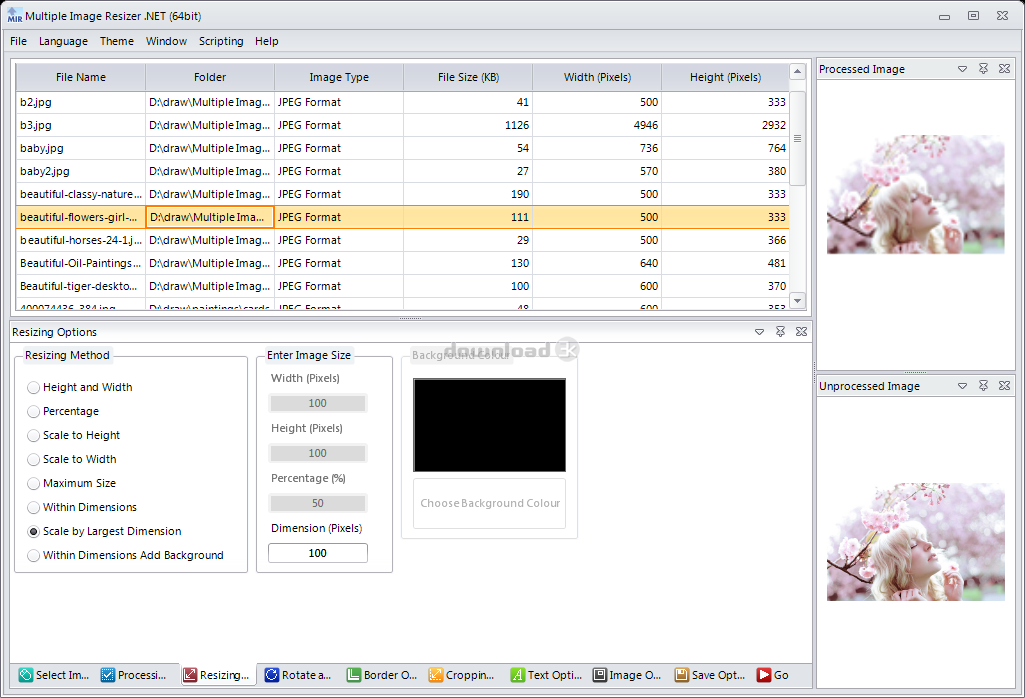
Task: Sort list by File Size (KB) column
Action: pos(468,77)
